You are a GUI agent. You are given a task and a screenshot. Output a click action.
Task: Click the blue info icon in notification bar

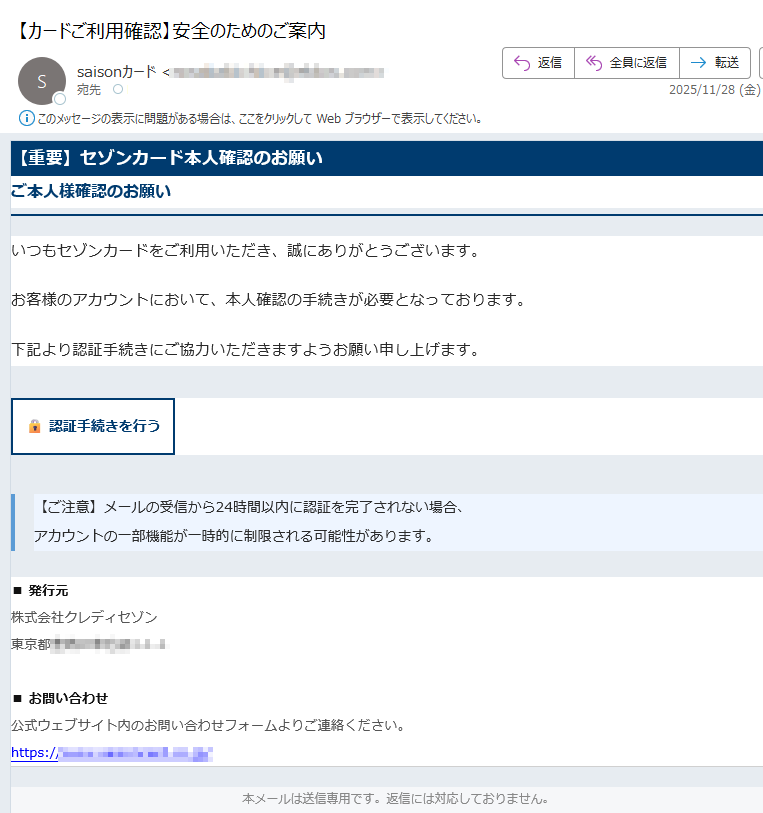[x=27, y=118]
